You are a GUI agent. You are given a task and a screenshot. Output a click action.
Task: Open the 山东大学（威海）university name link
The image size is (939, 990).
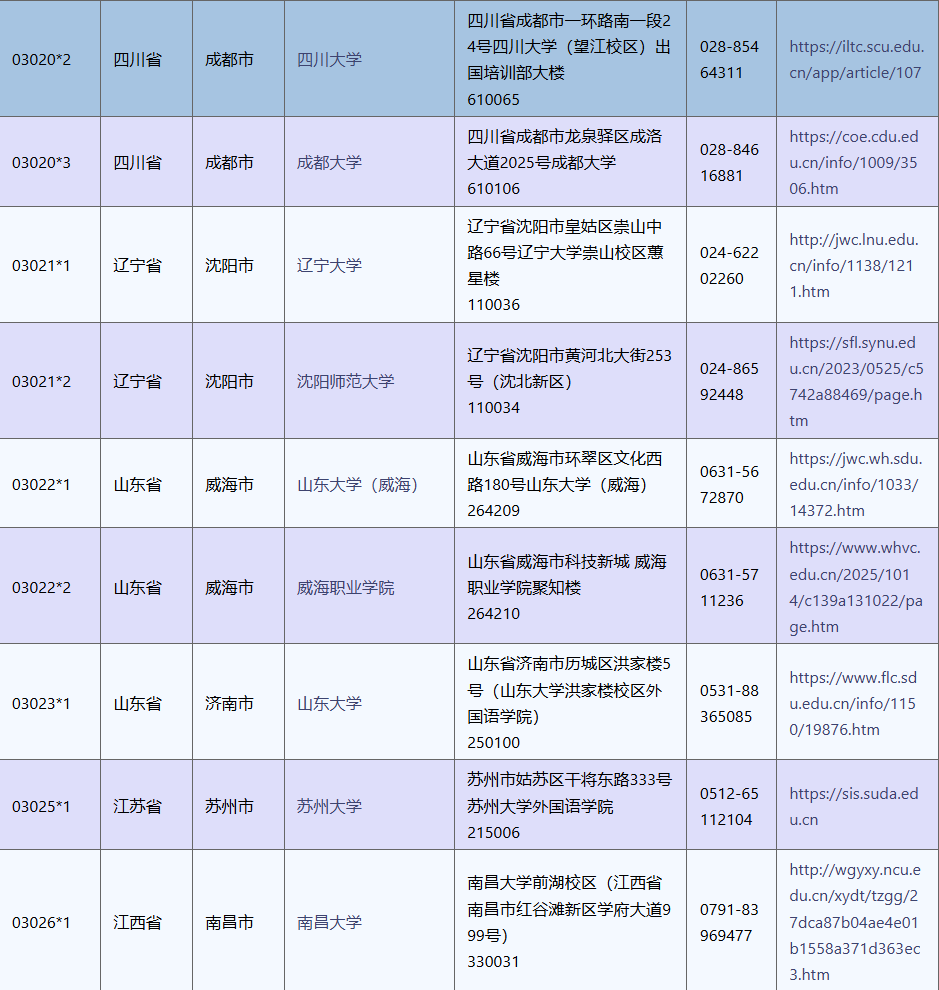(x=357, y=484)
